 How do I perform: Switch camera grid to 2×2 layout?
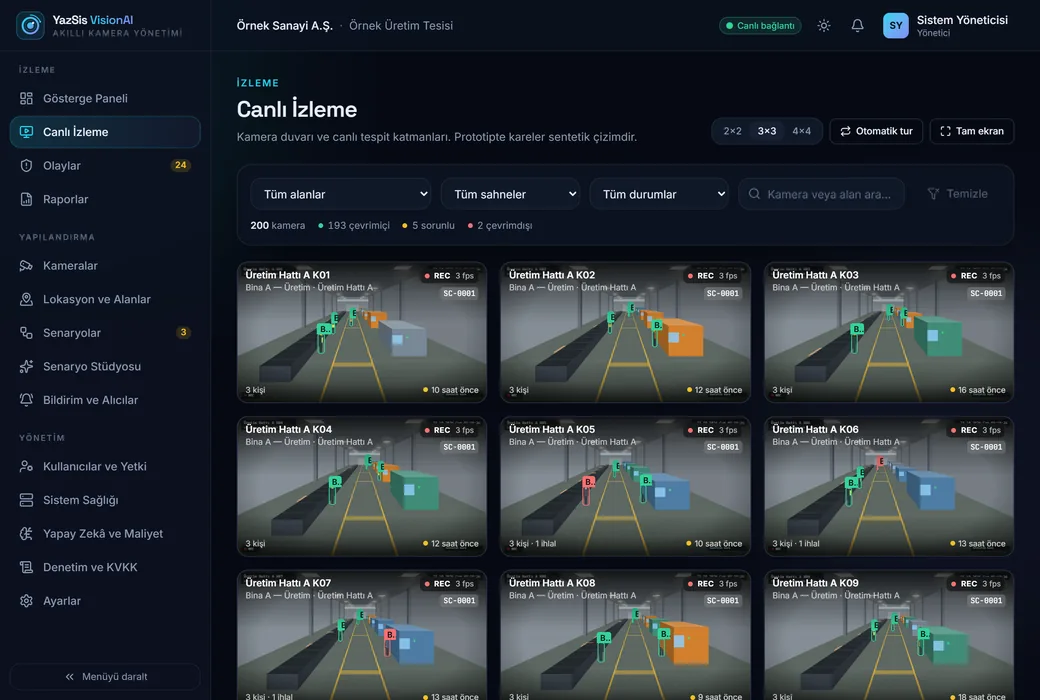tap(732, 131)
